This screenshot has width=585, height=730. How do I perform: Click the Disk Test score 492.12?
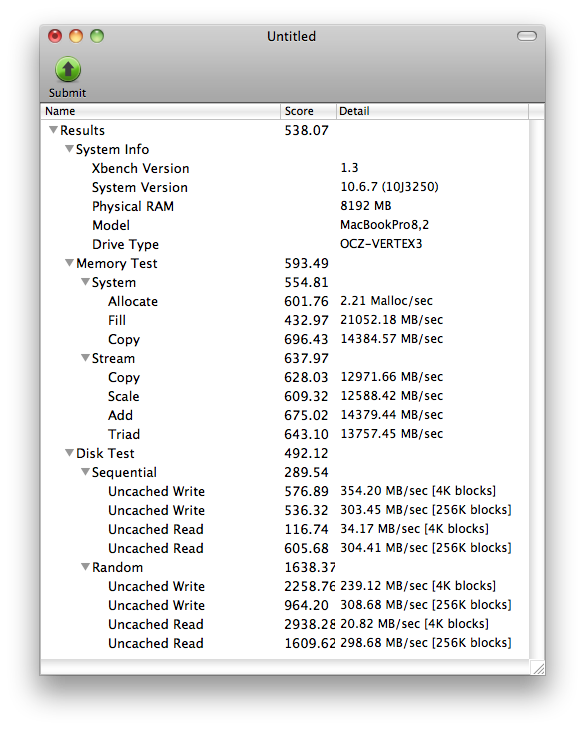pos(306,453)
